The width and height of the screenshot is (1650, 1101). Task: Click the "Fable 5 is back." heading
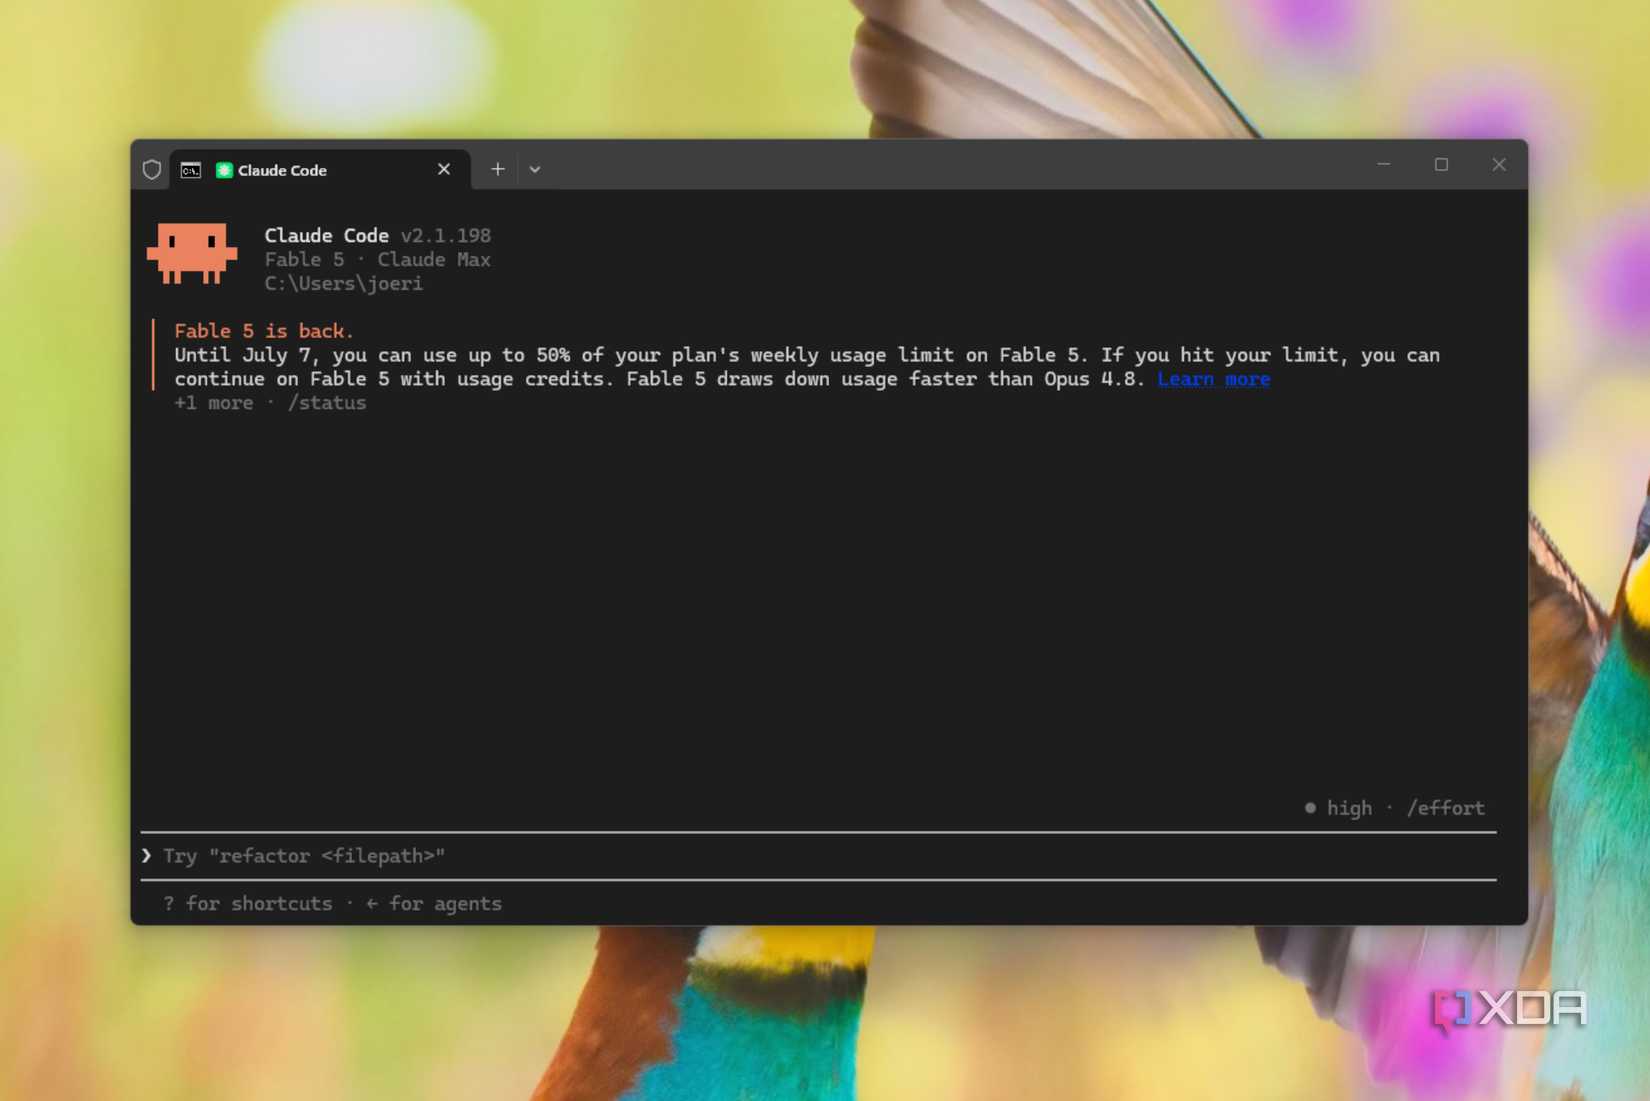tap(264, 331)
